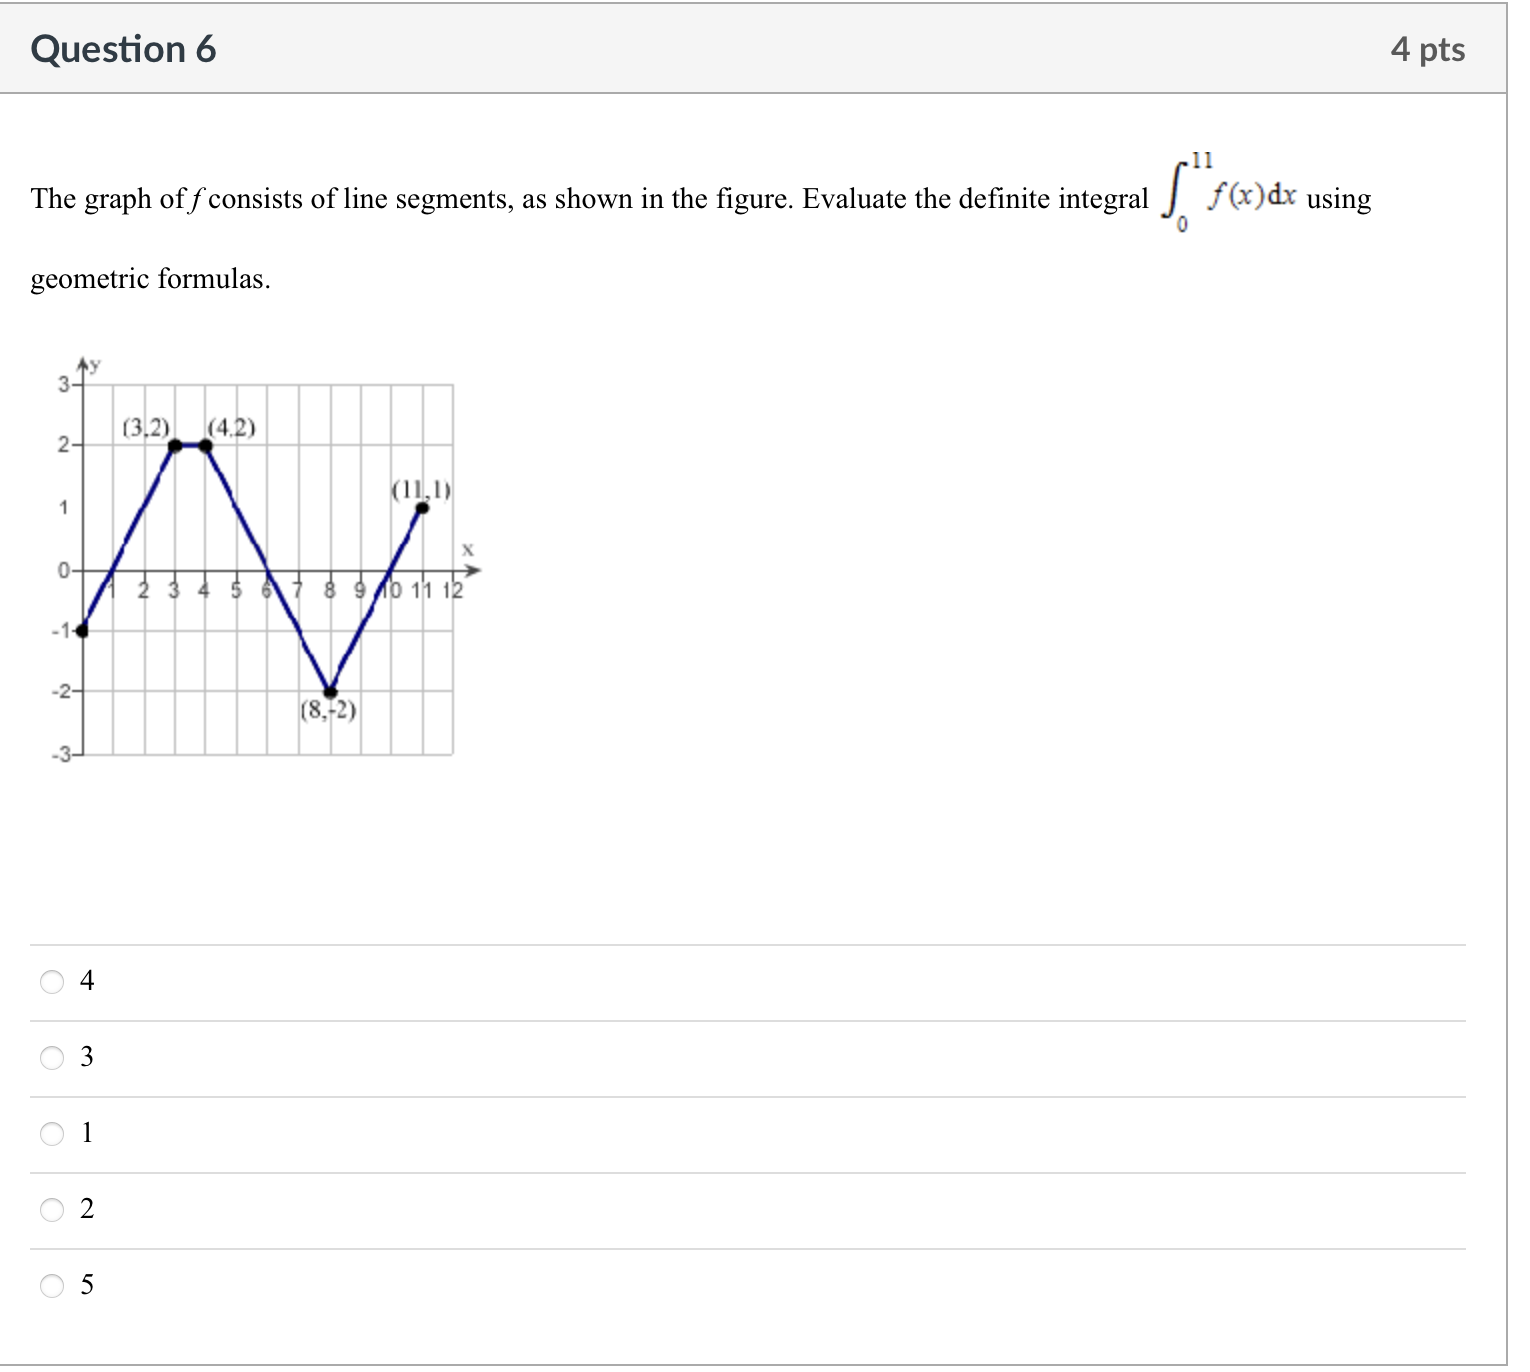Choose answer option 2

pos(52,1209)
